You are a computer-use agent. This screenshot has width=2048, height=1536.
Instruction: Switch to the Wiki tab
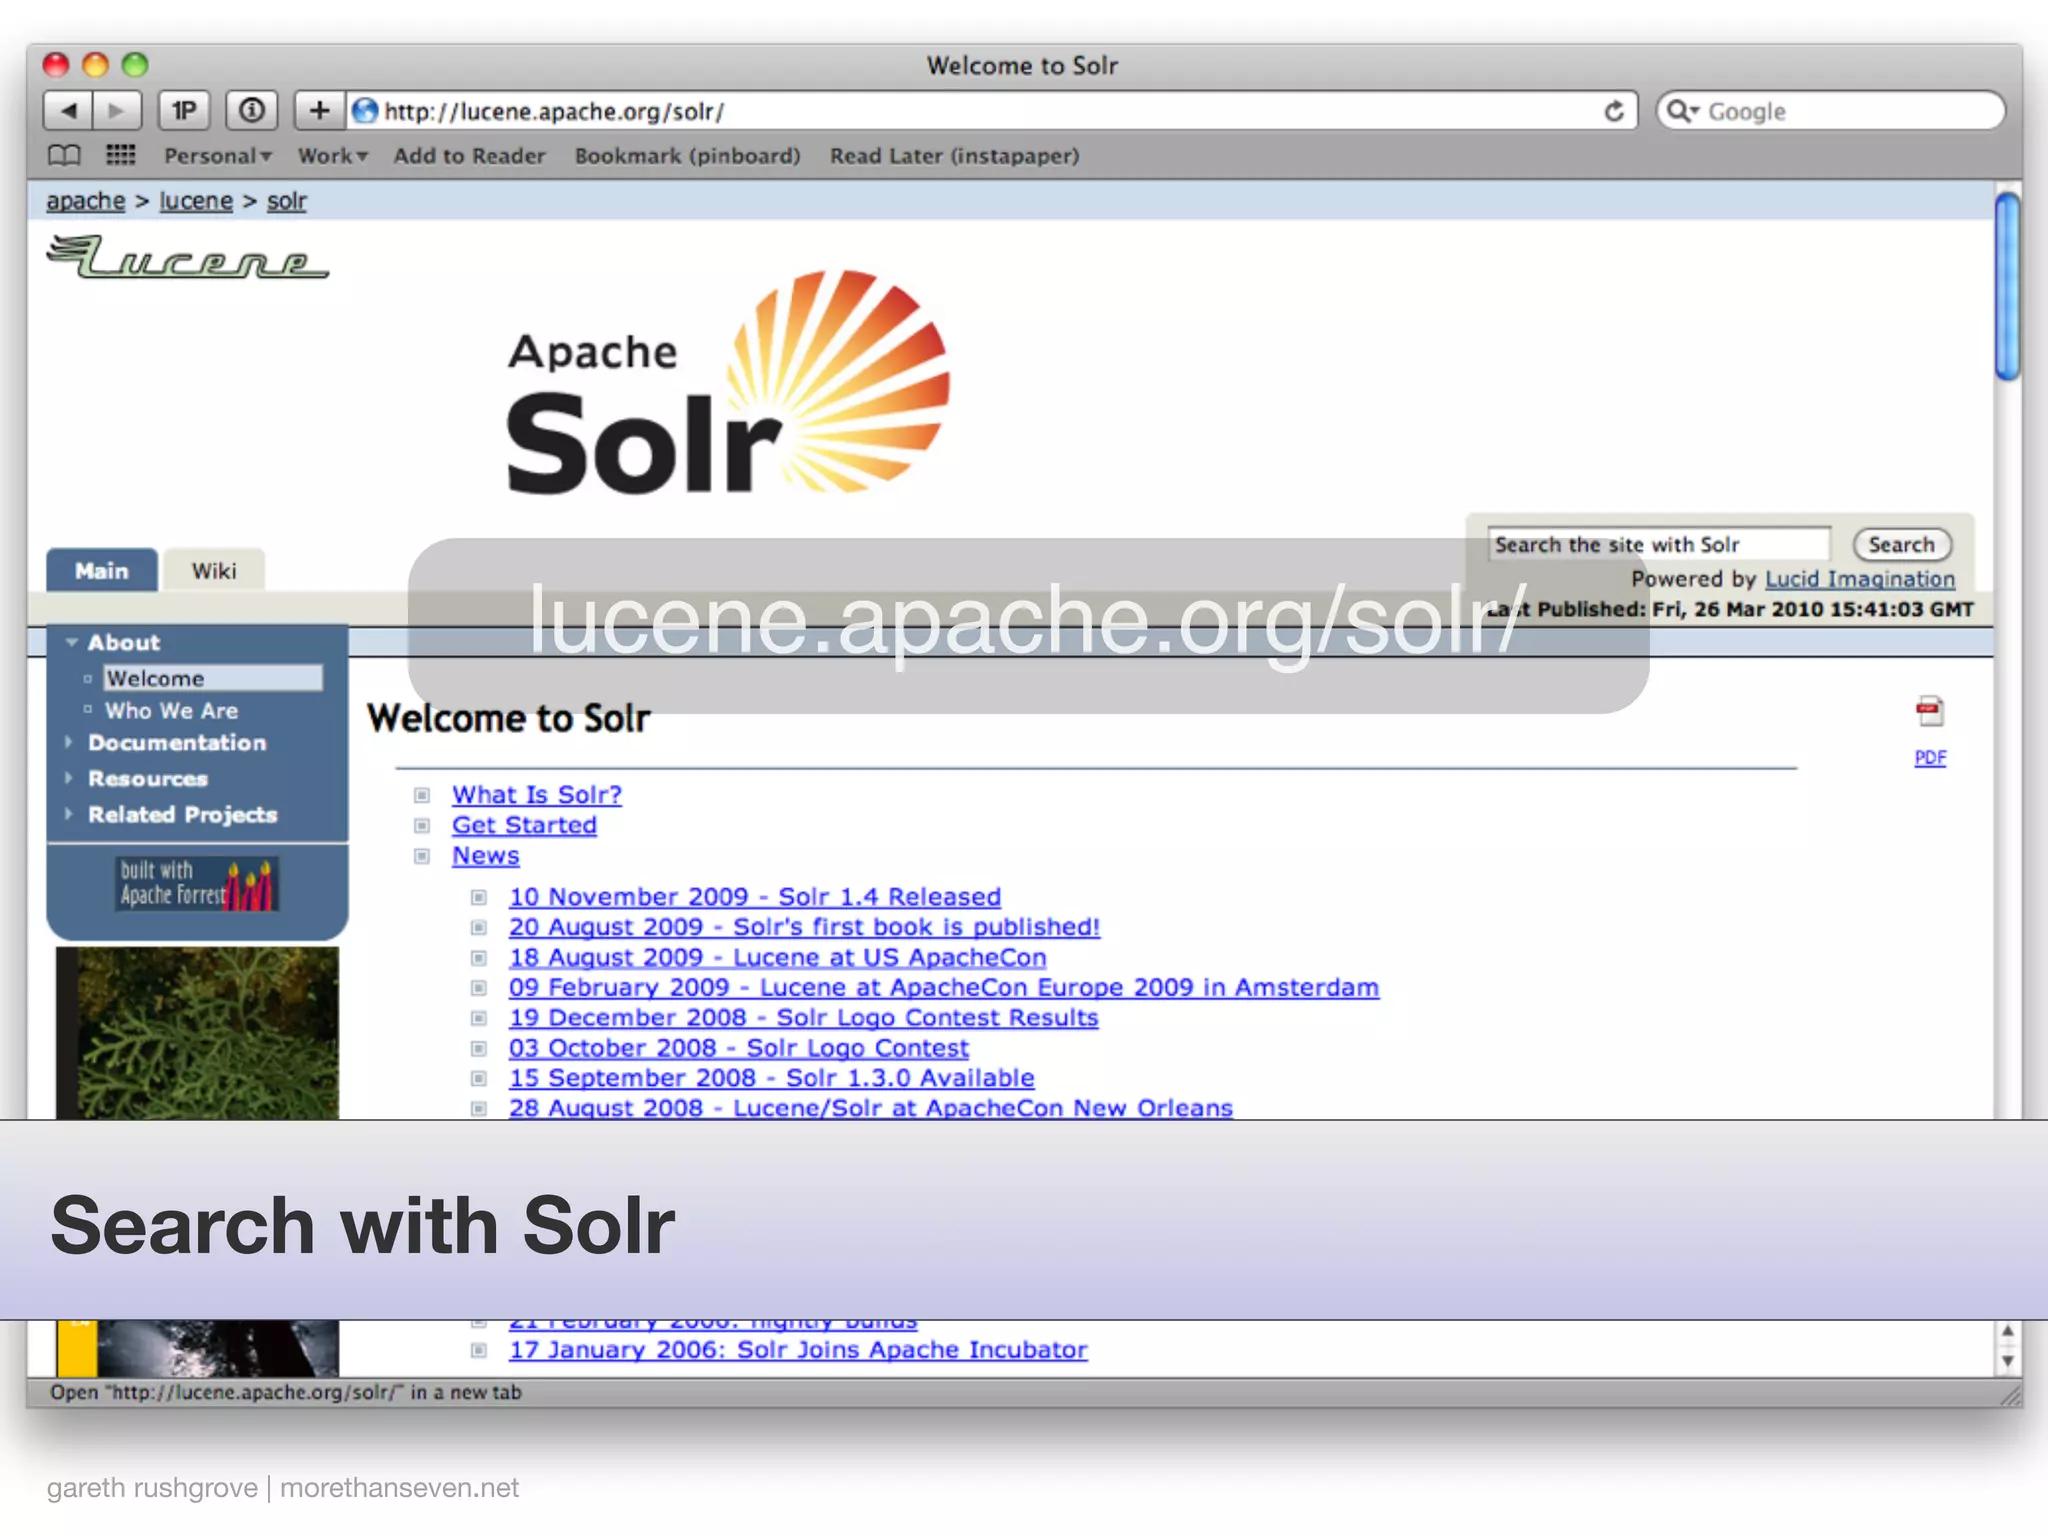214,571
